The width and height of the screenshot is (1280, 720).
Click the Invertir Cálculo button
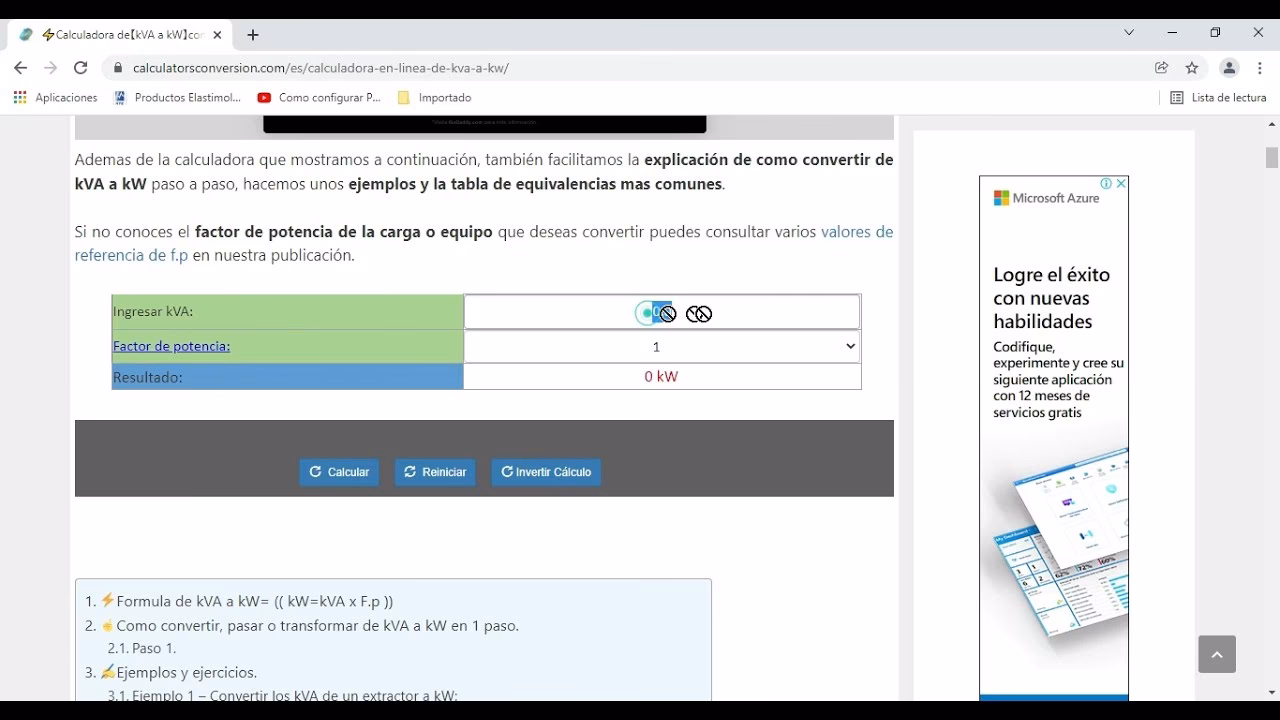pos(546,471)
